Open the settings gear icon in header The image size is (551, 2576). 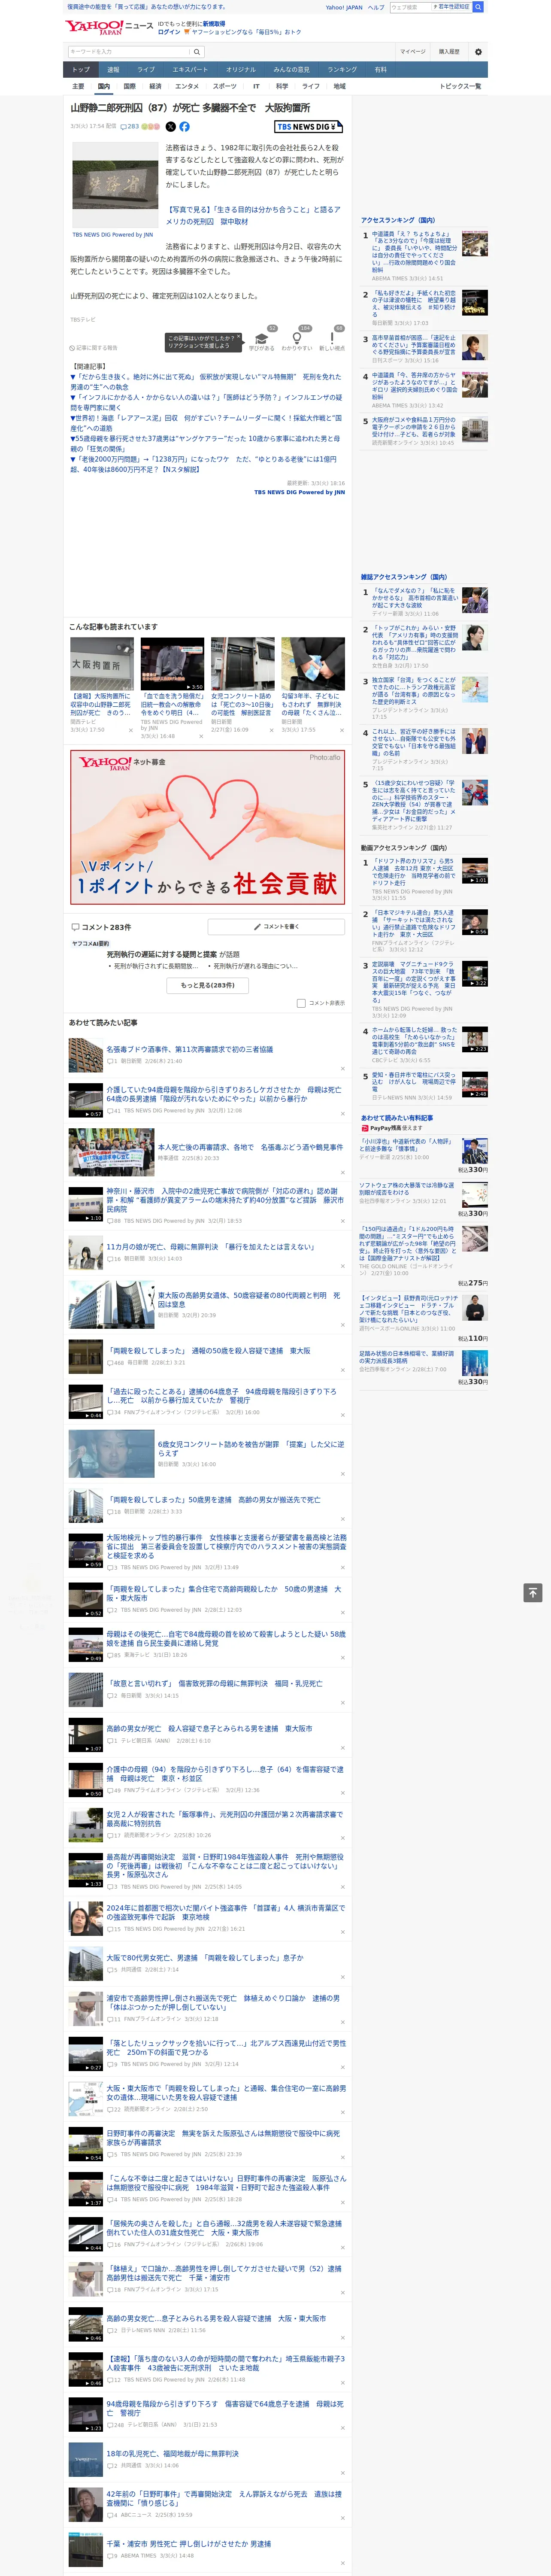(478, 52)
